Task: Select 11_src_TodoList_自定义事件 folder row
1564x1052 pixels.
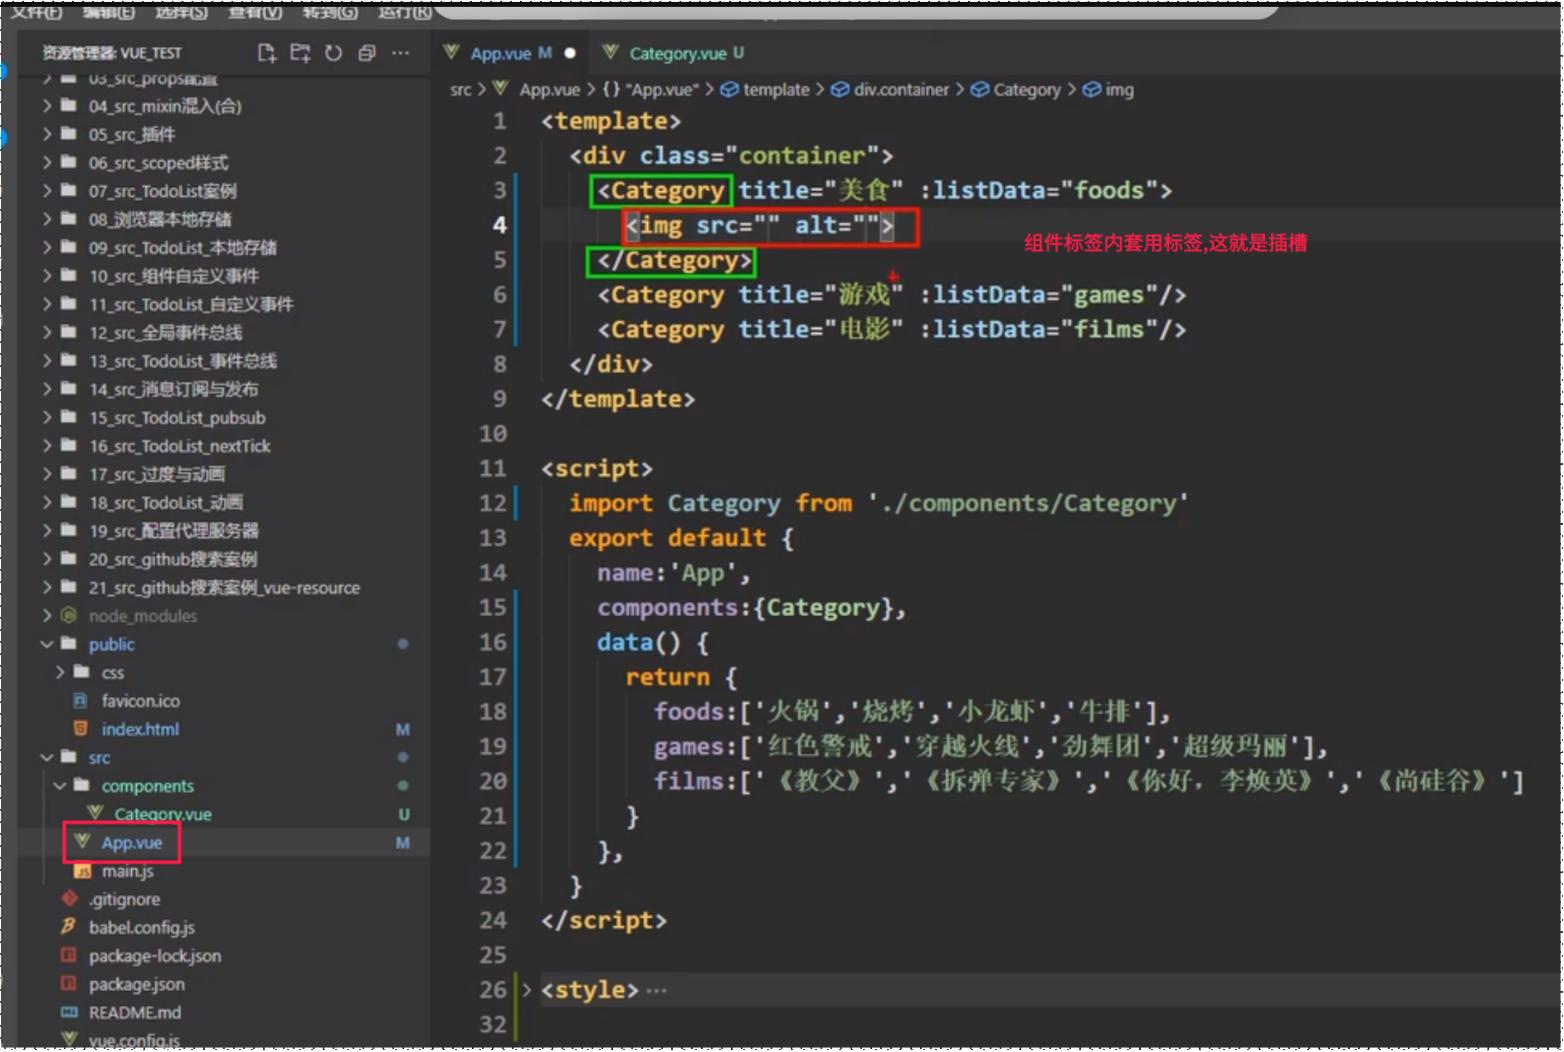Action: 222,304
